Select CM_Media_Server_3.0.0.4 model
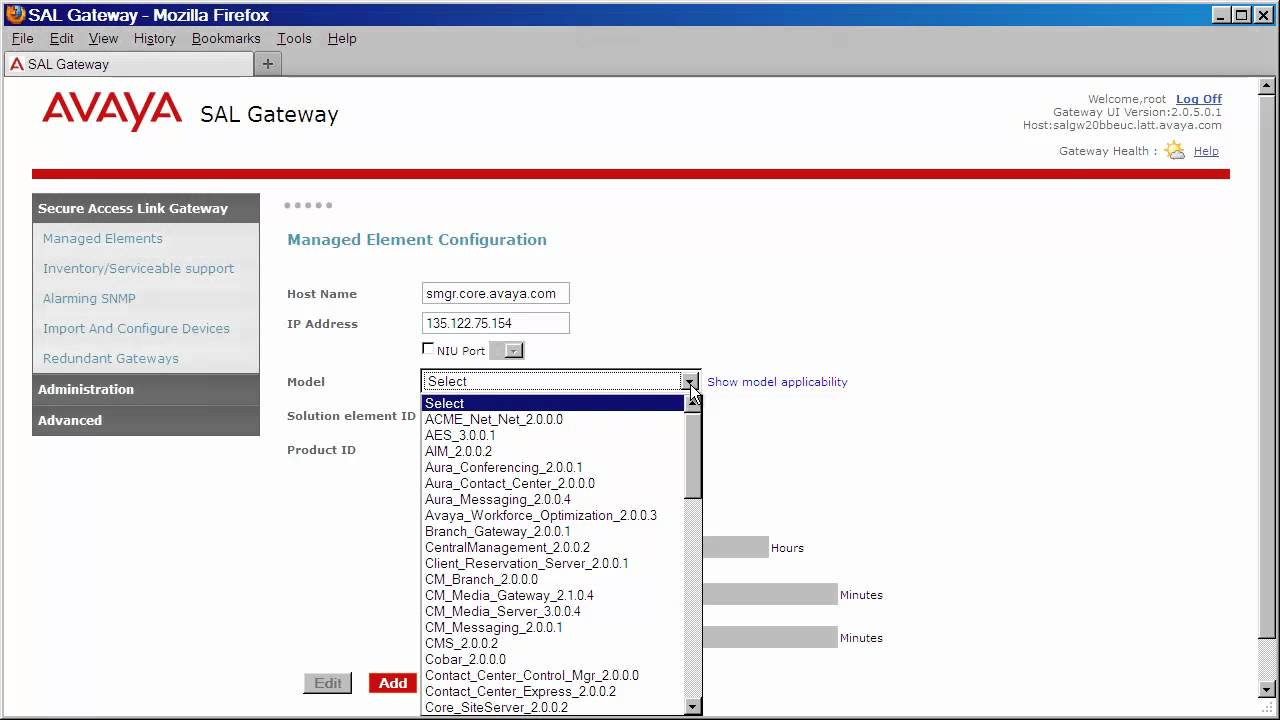This screenshot has width=1280, height=720. point(553,611)
